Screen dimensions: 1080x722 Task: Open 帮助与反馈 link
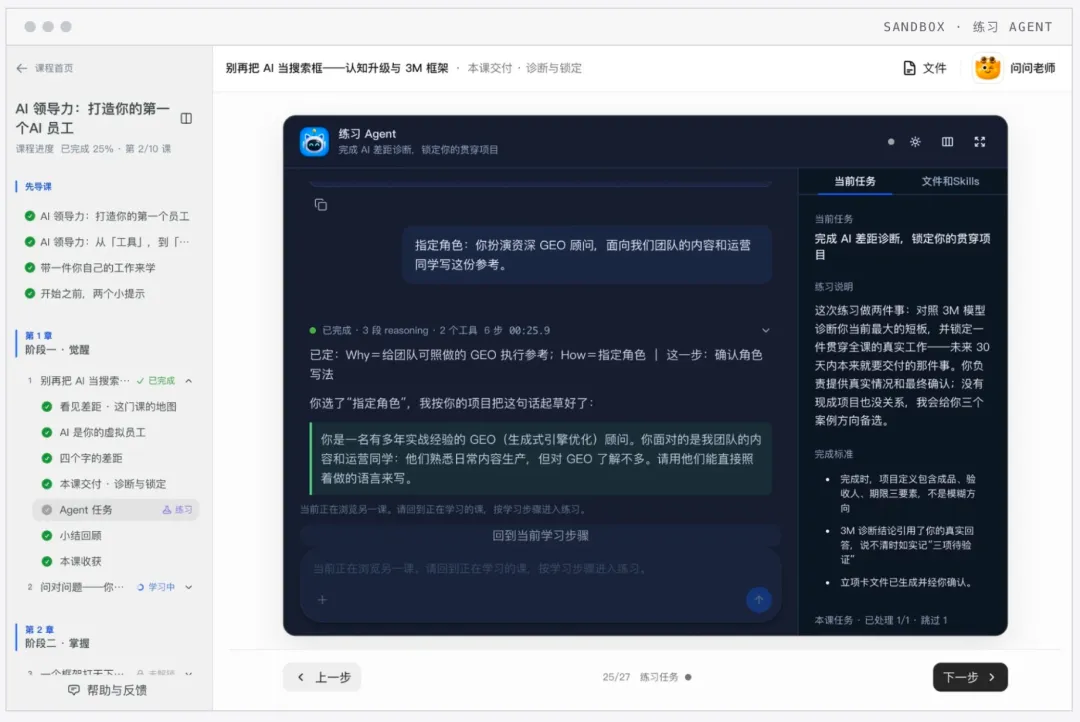click(107, 690)
